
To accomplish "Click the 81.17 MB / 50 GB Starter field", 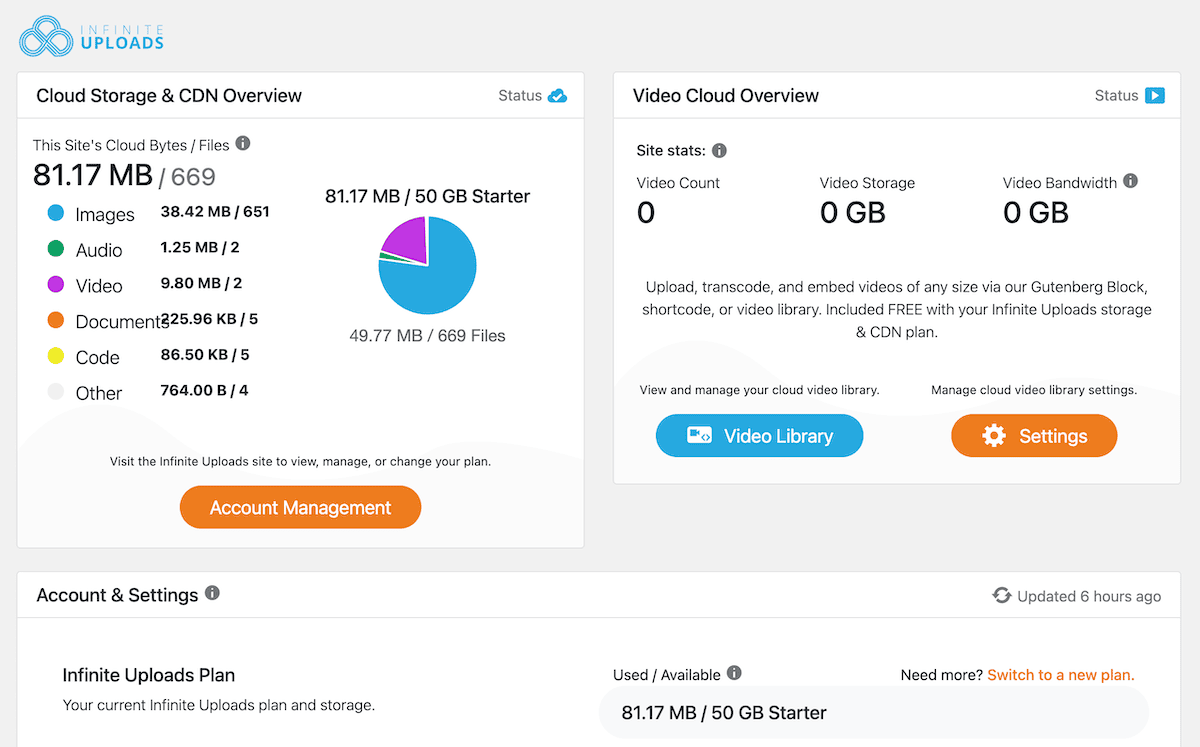I will click(x=874, y=713).
